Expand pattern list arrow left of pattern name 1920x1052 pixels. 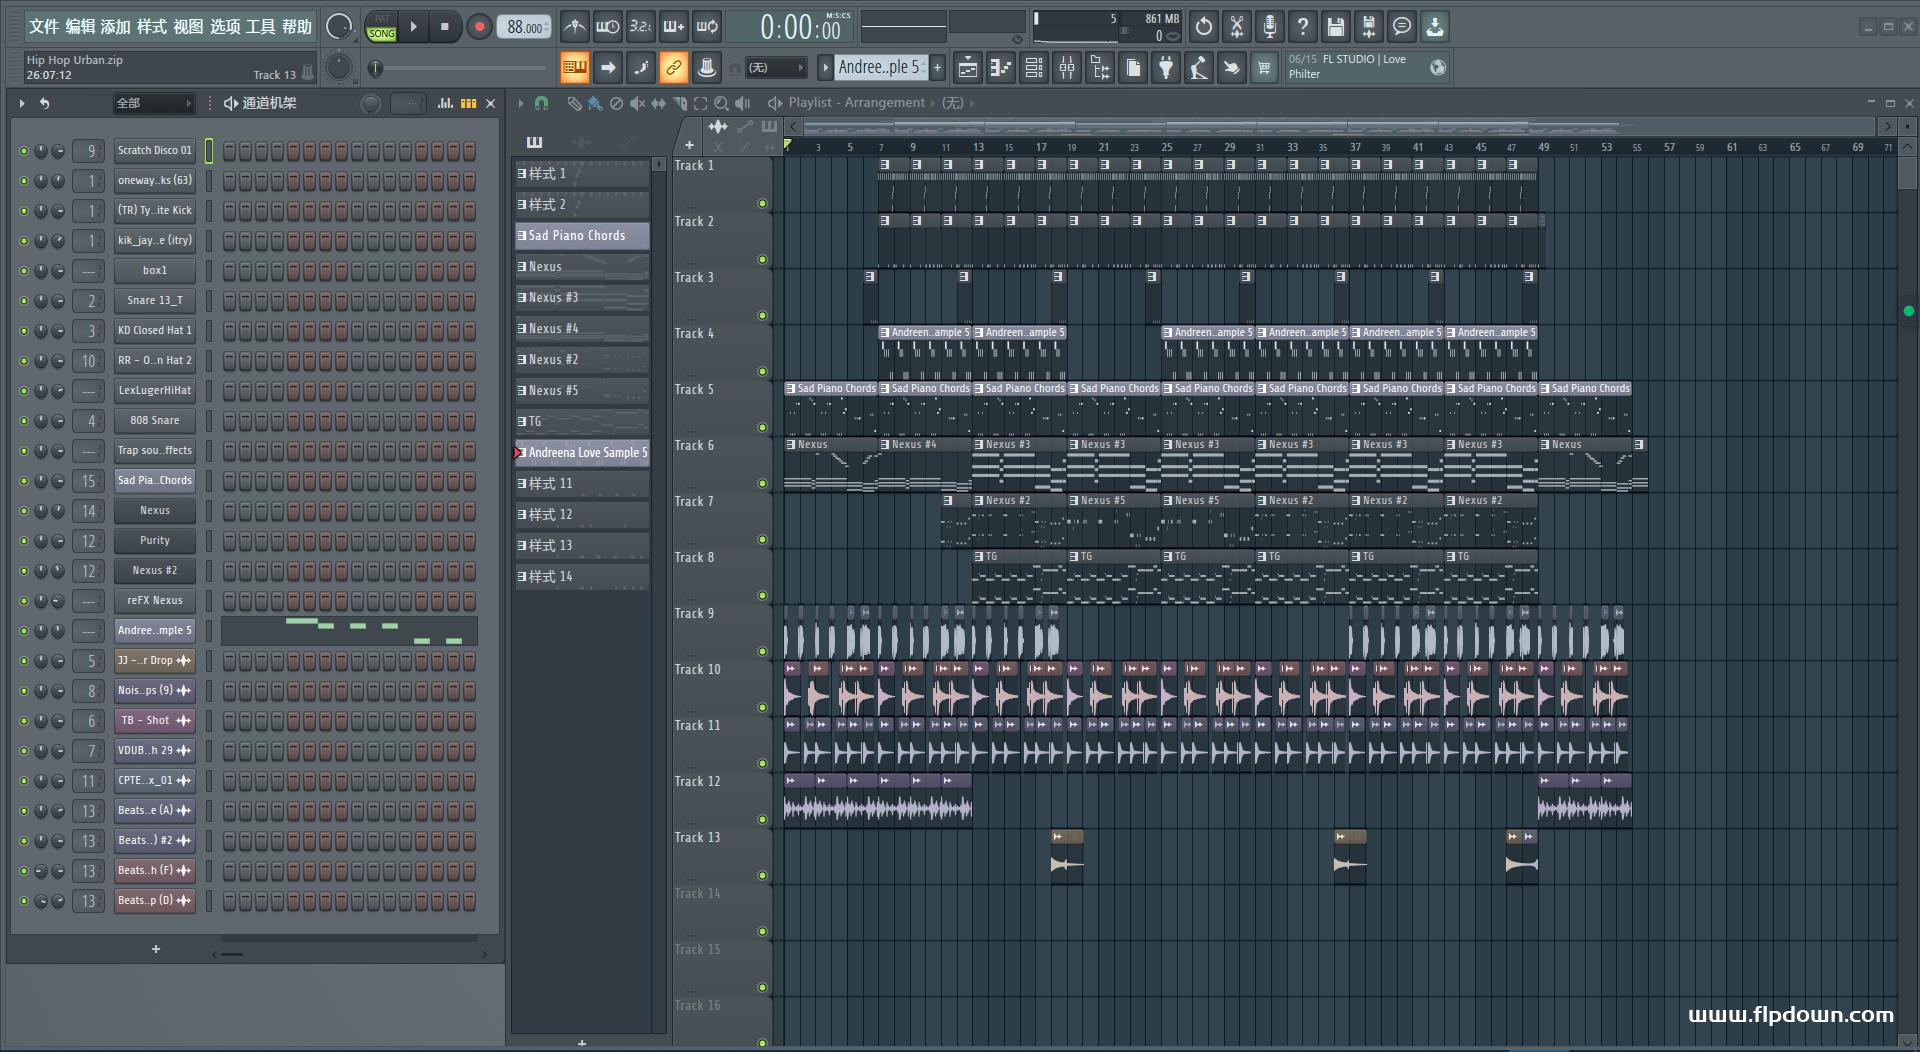coord(825,68)
